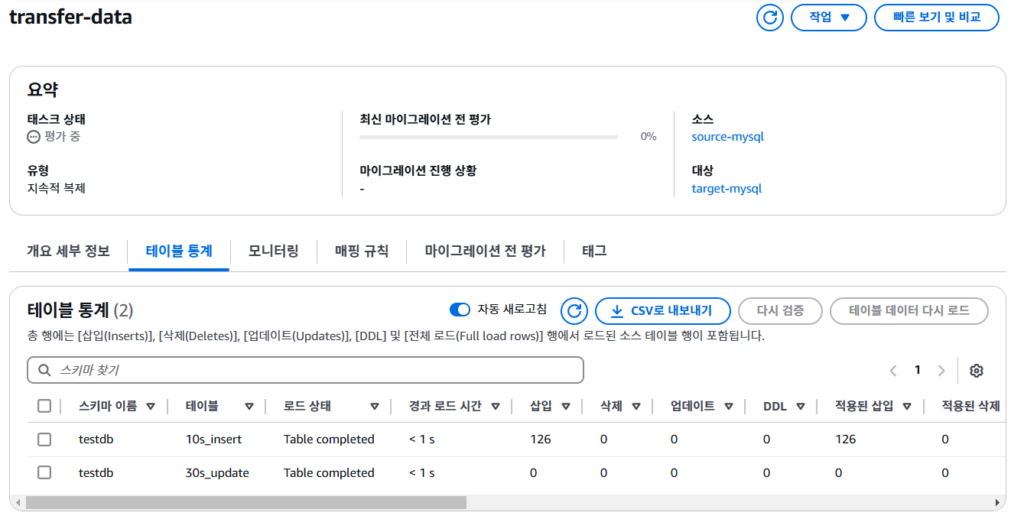This screenshot has height=532, width=1024.
Task: Switch to the 모니터링 tab
Action: click(273, 251)
